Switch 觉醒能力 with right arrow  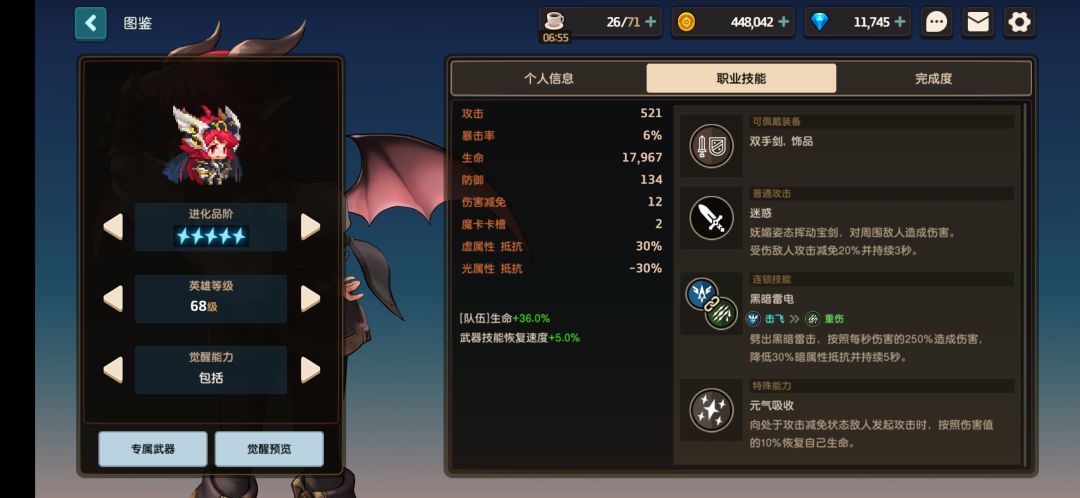point(310,370)
